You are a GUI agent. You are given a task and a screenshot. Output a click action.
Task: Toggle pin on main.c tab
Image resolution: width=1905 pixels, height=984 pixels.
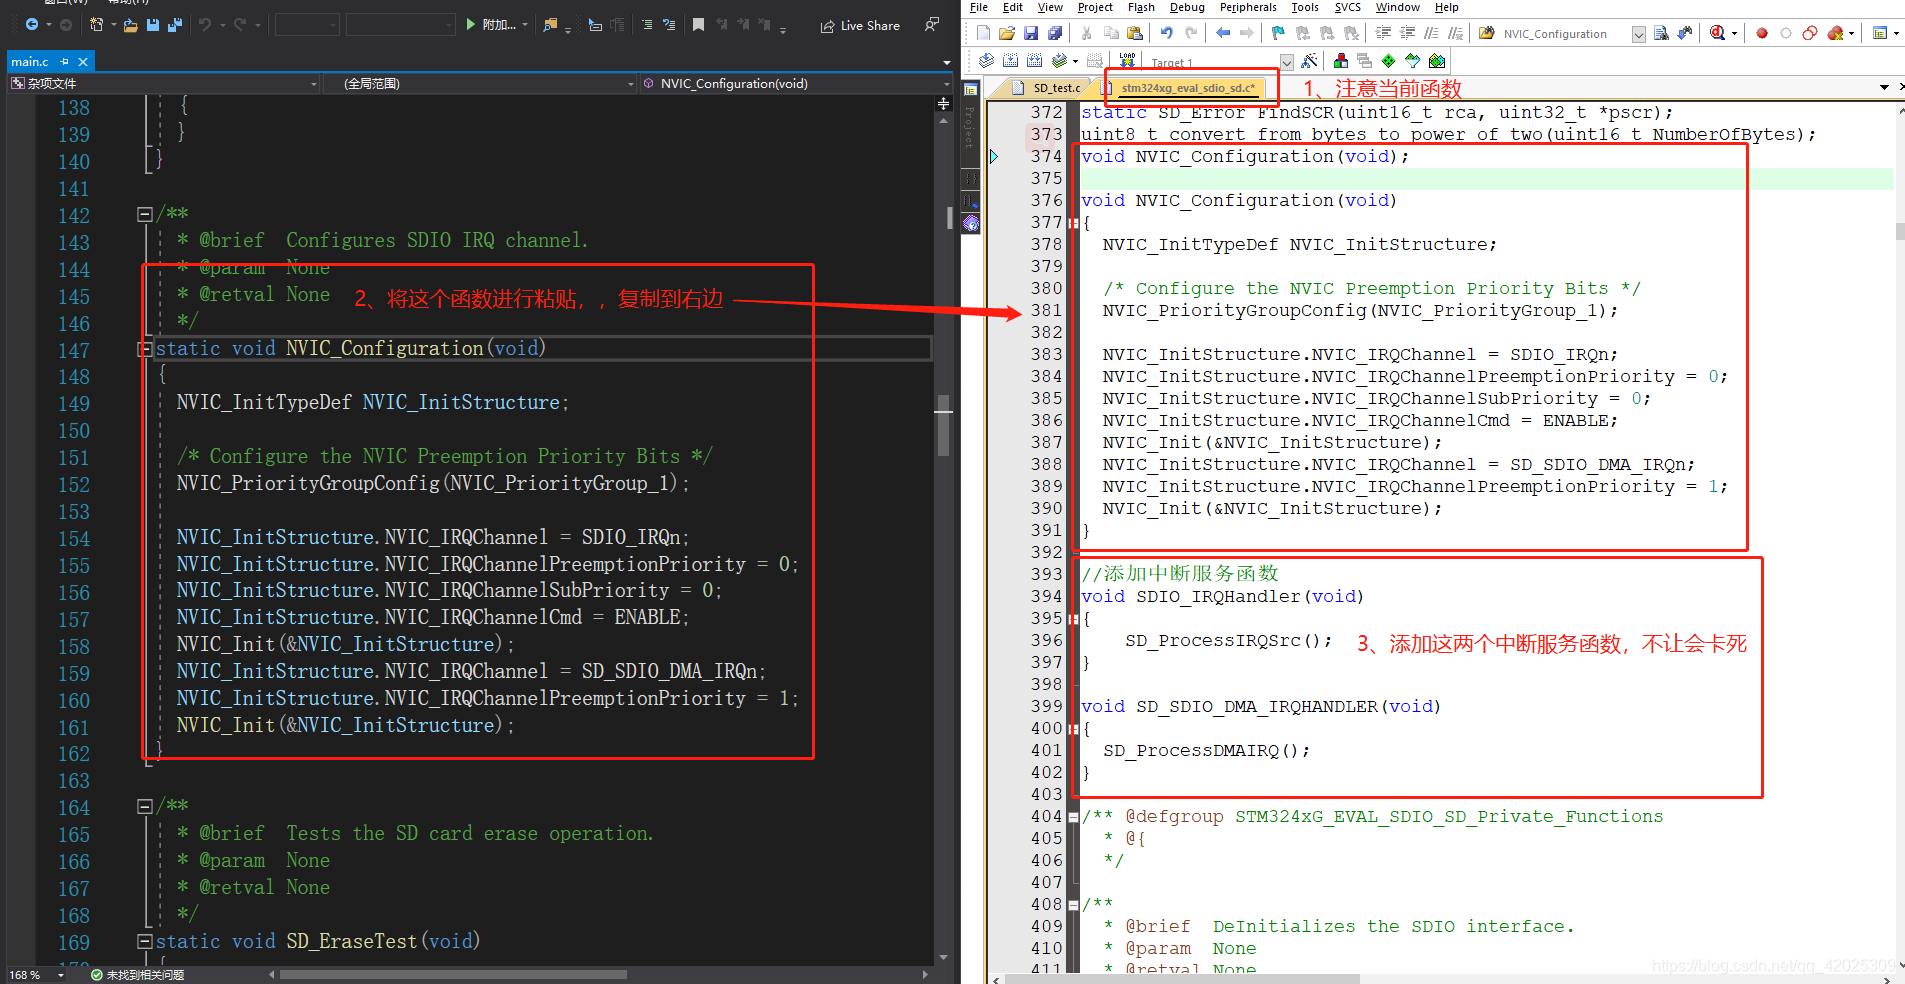pyautogui.click(x=65, y=62)
